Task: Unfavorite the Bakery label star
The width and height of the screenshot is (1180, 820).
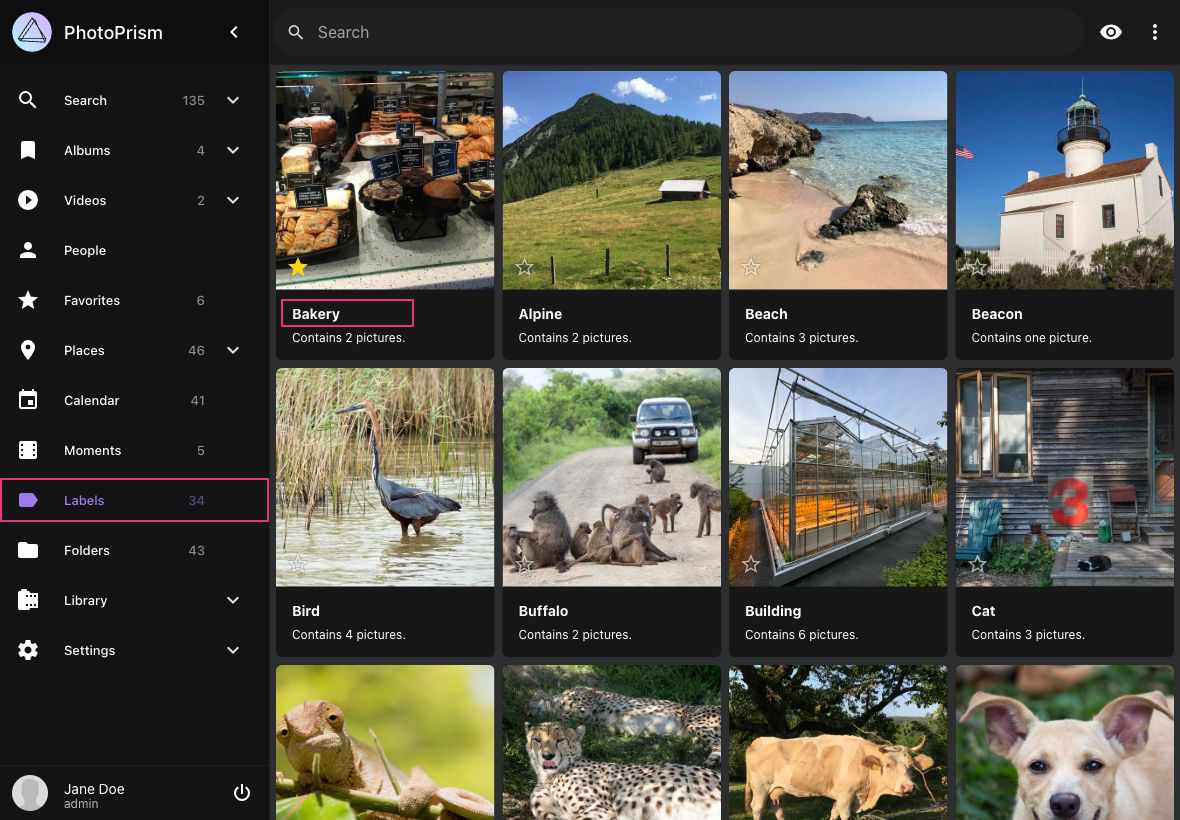Action: tap(298, 267)
